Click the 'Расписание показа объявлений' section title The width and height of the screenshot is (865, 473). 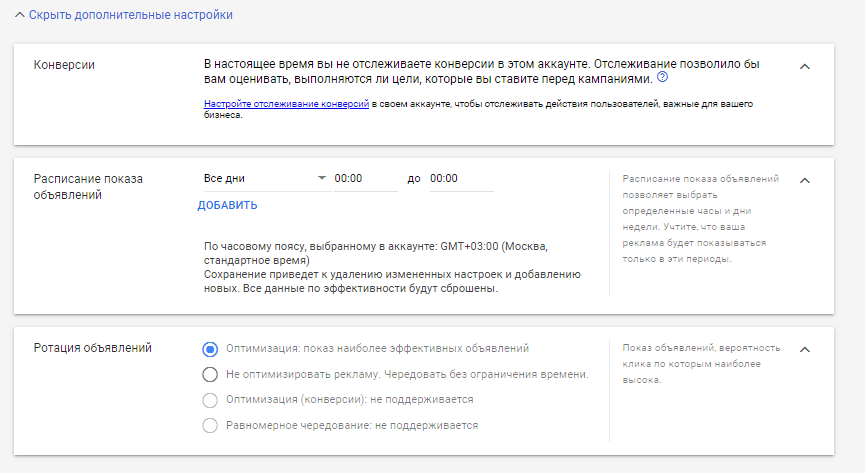(x=88, y=187)
